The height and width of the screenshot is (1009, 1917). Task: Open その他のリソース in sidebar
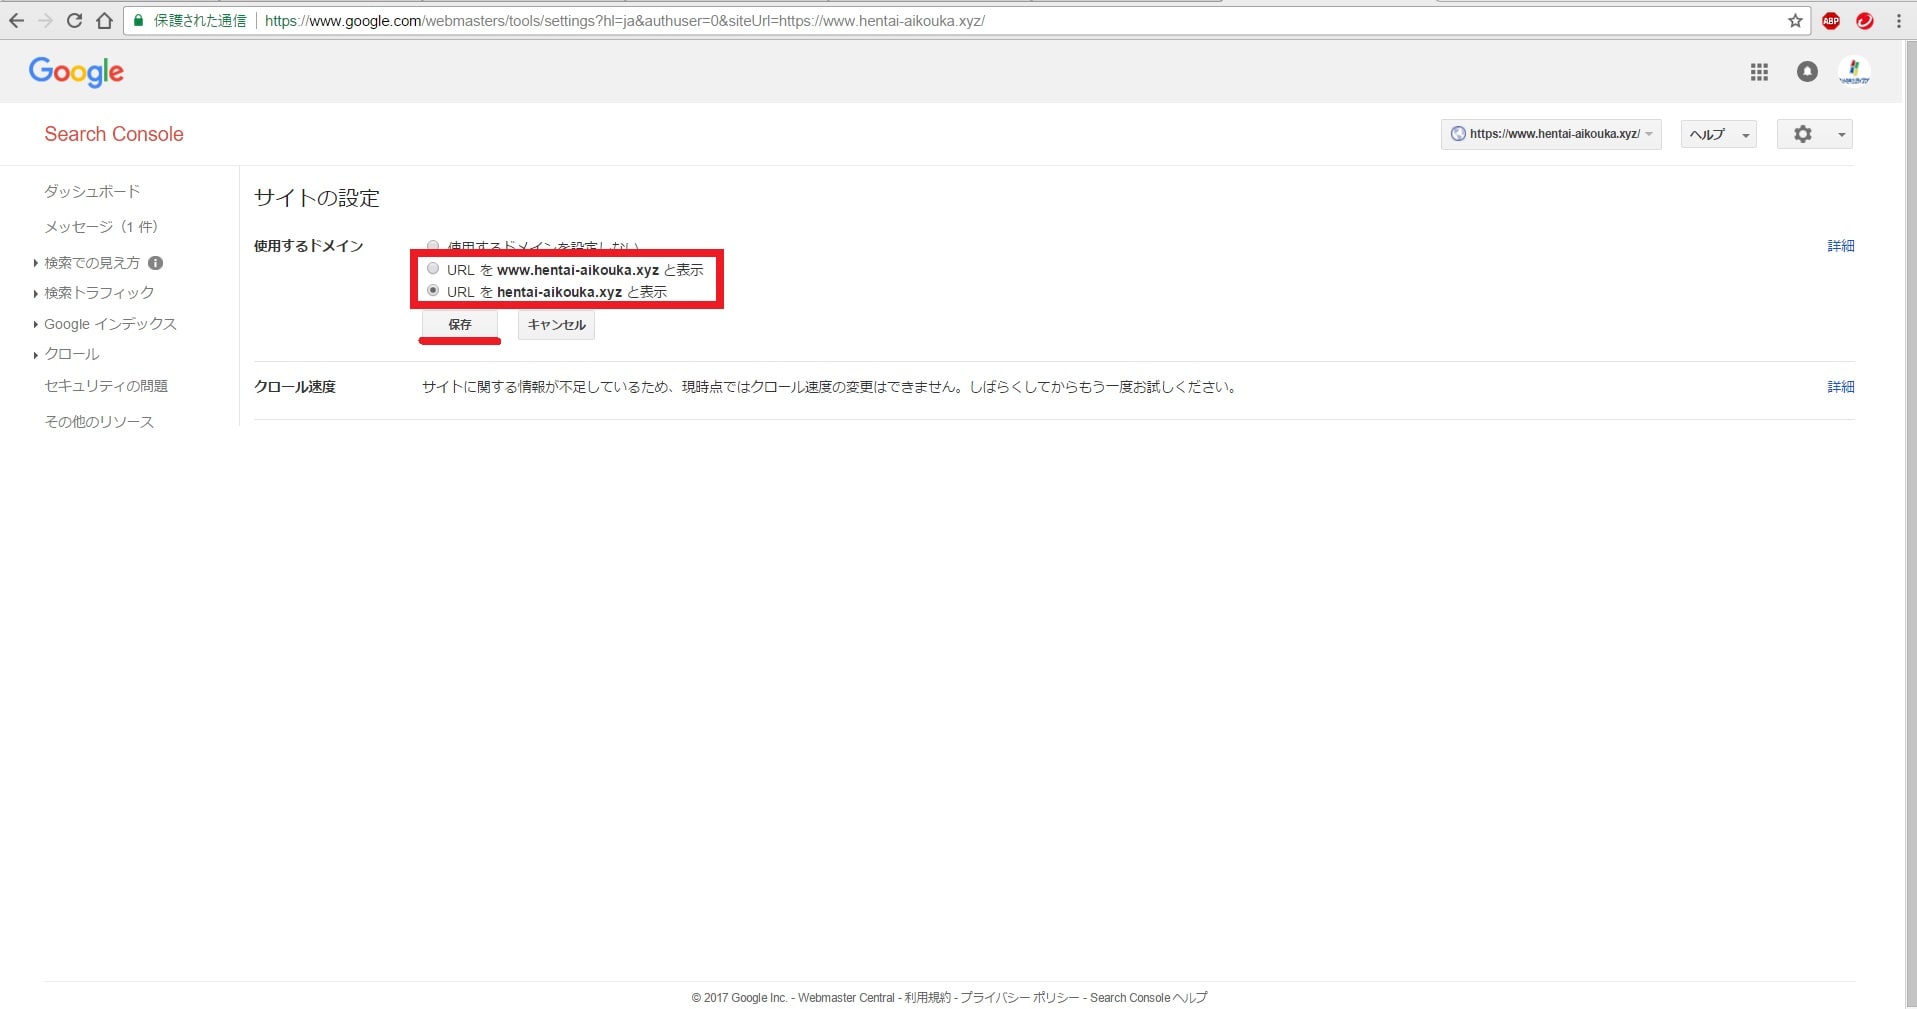coord(99,422)
